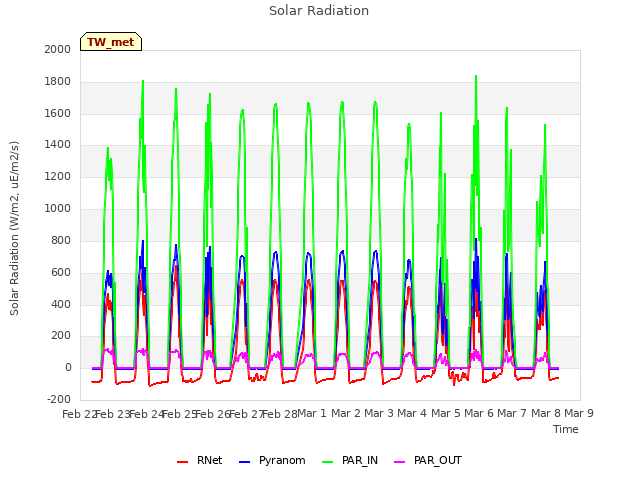Image resolution: width=640 pixels, height=480 pixels.
Task: Click the blue Pyranom legend color marker
Action: click(244, 462)
